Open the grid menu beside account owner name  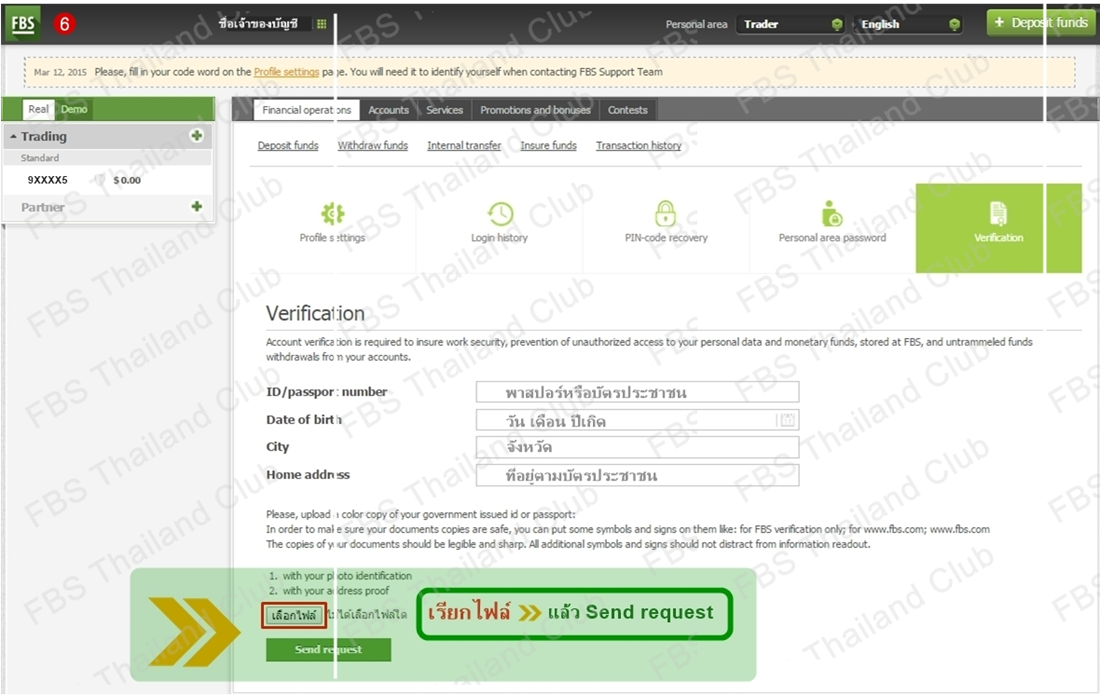tap(321, 24)
